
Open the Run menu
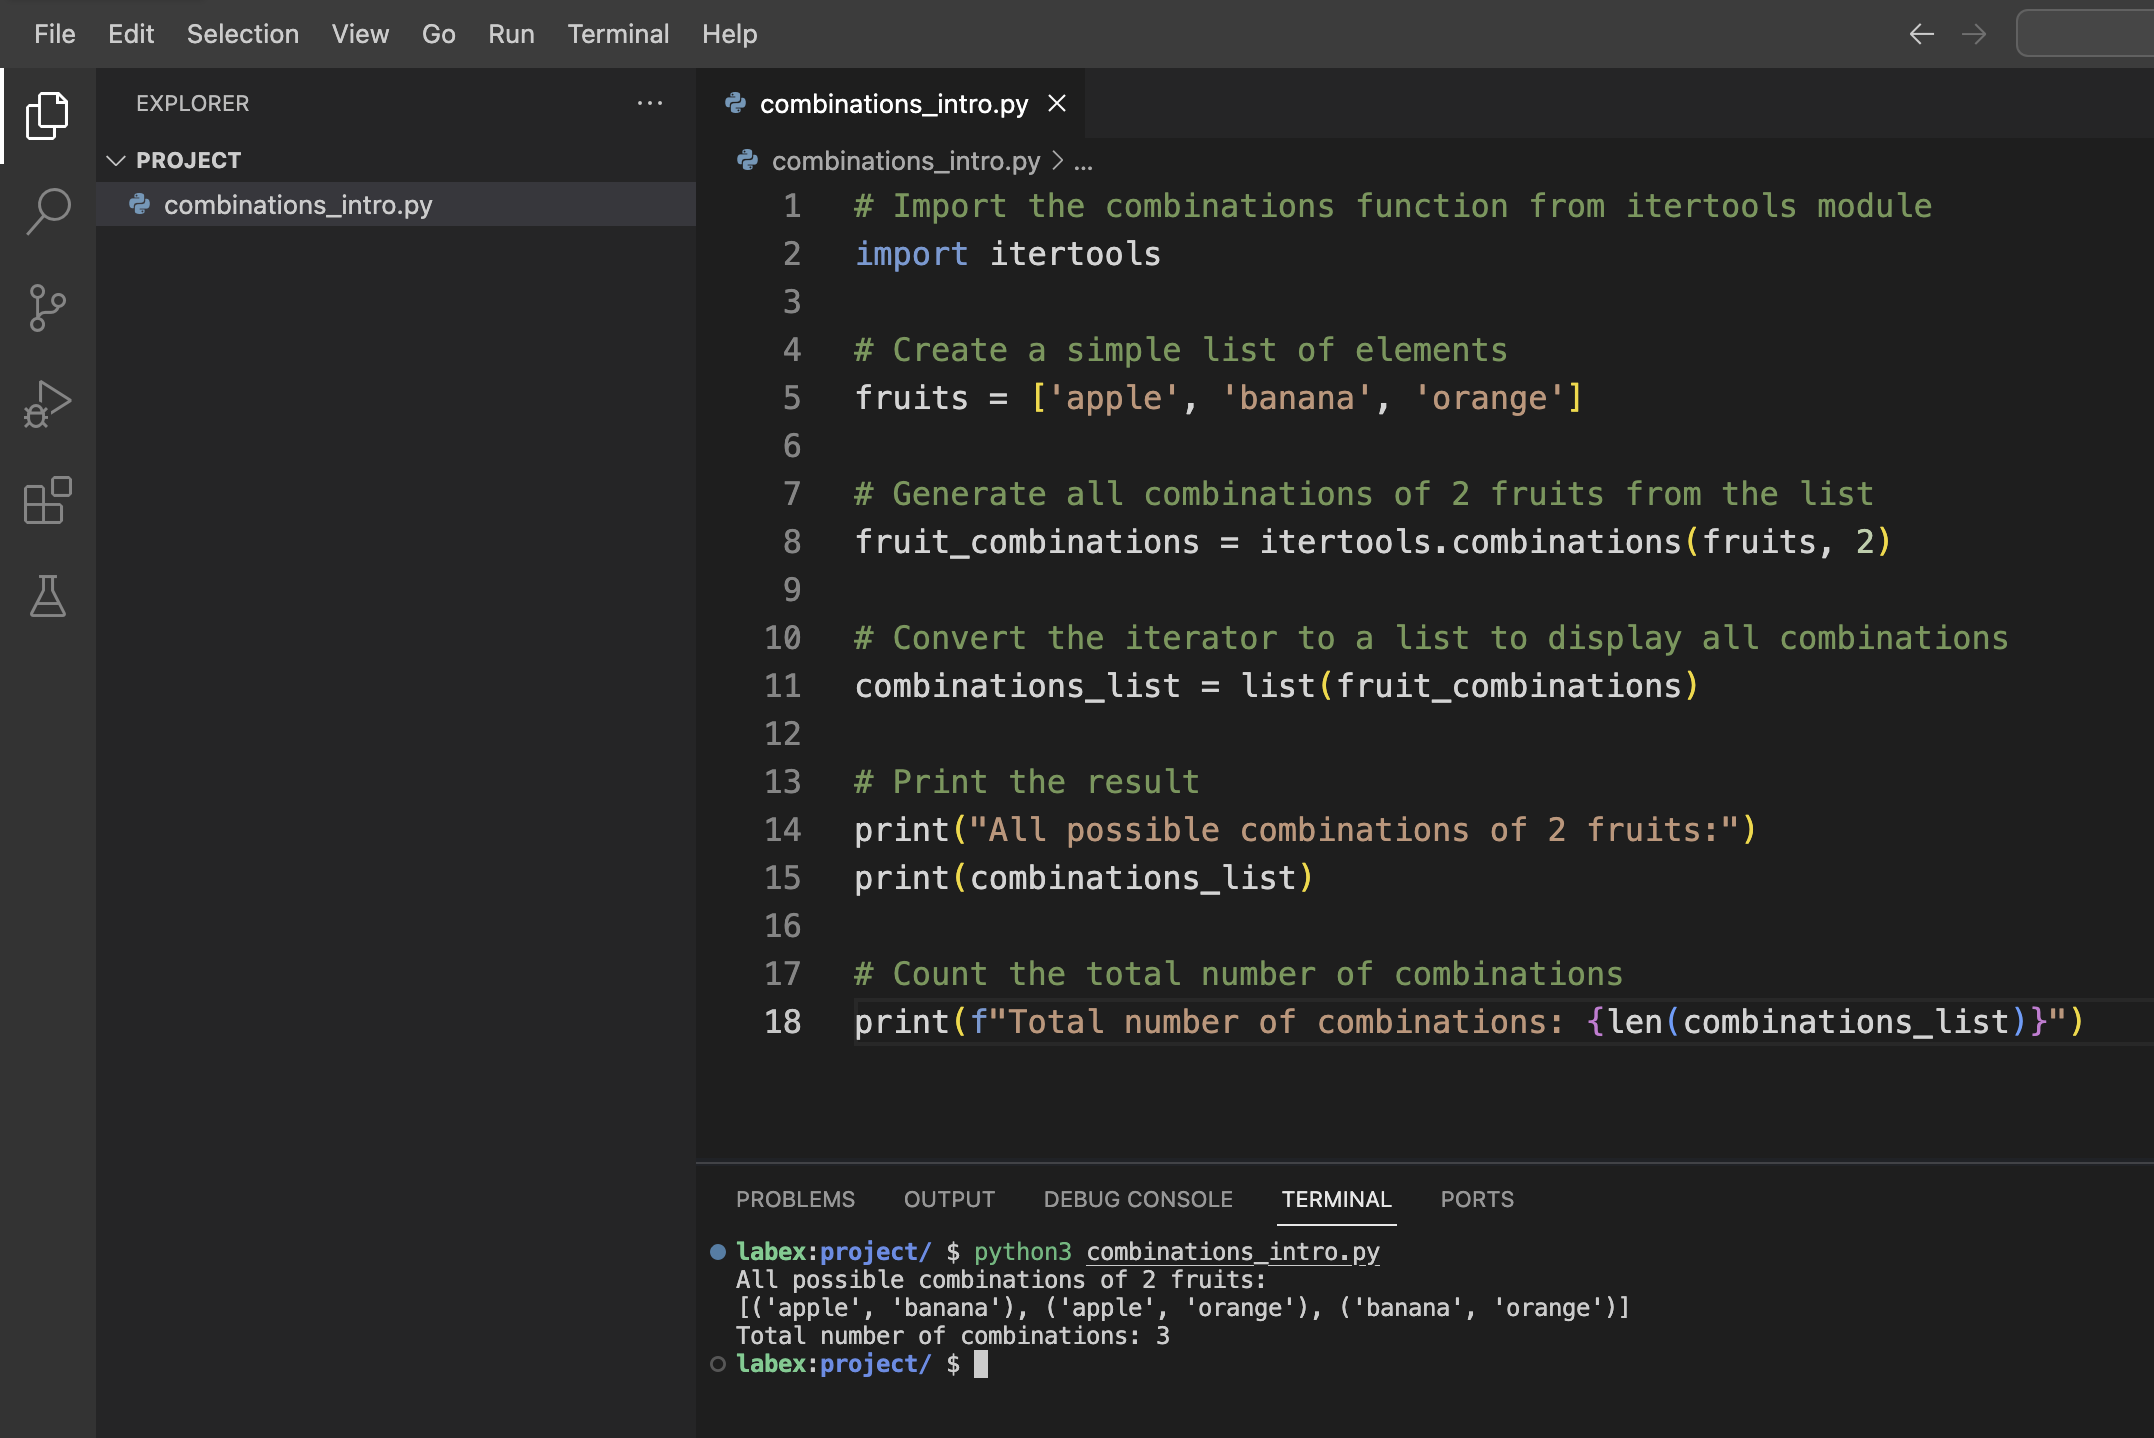[511, 34]
